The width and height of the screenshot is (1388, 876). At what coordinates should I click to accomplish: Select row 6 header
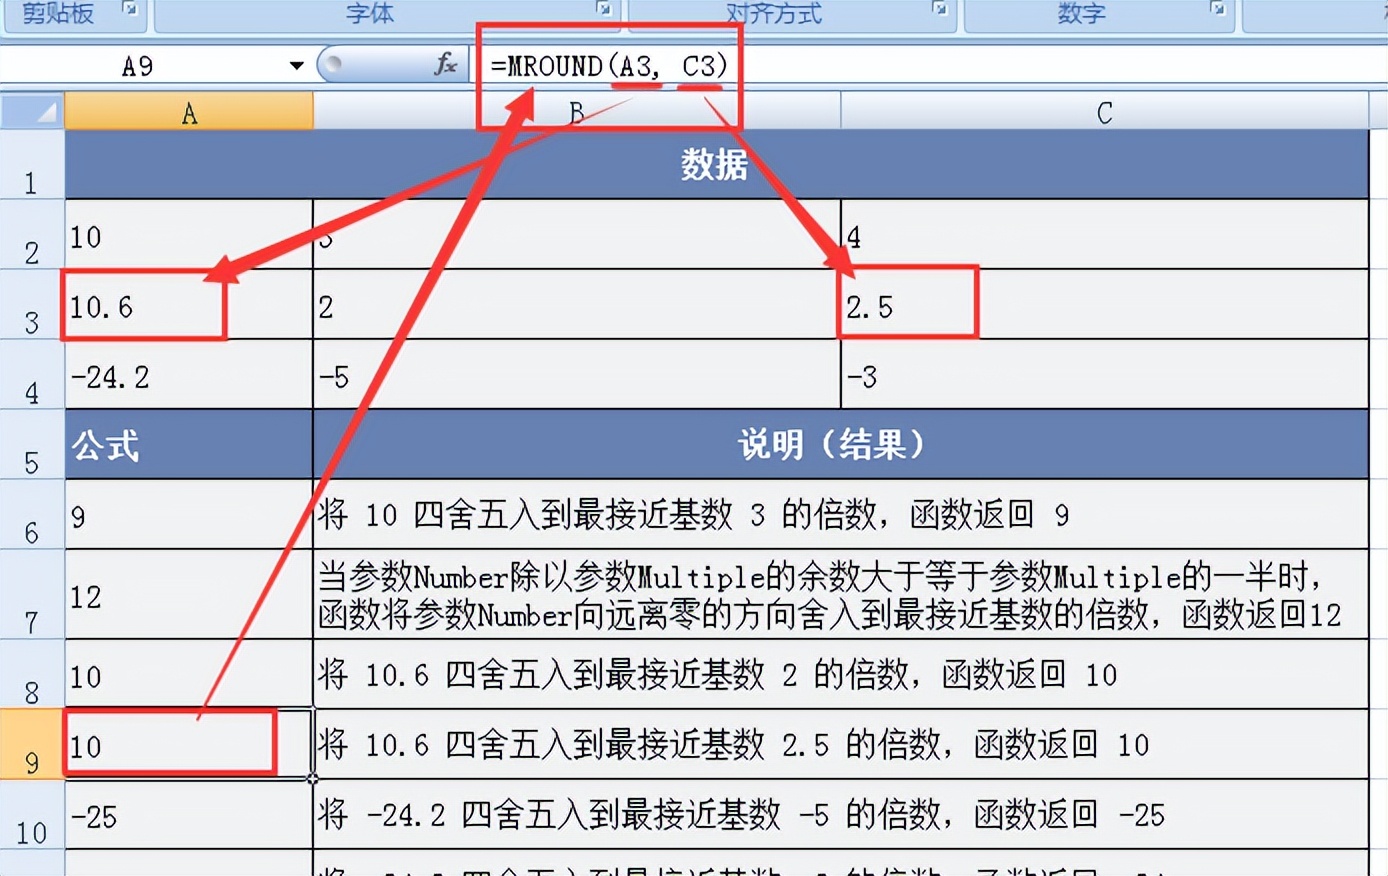32,515
